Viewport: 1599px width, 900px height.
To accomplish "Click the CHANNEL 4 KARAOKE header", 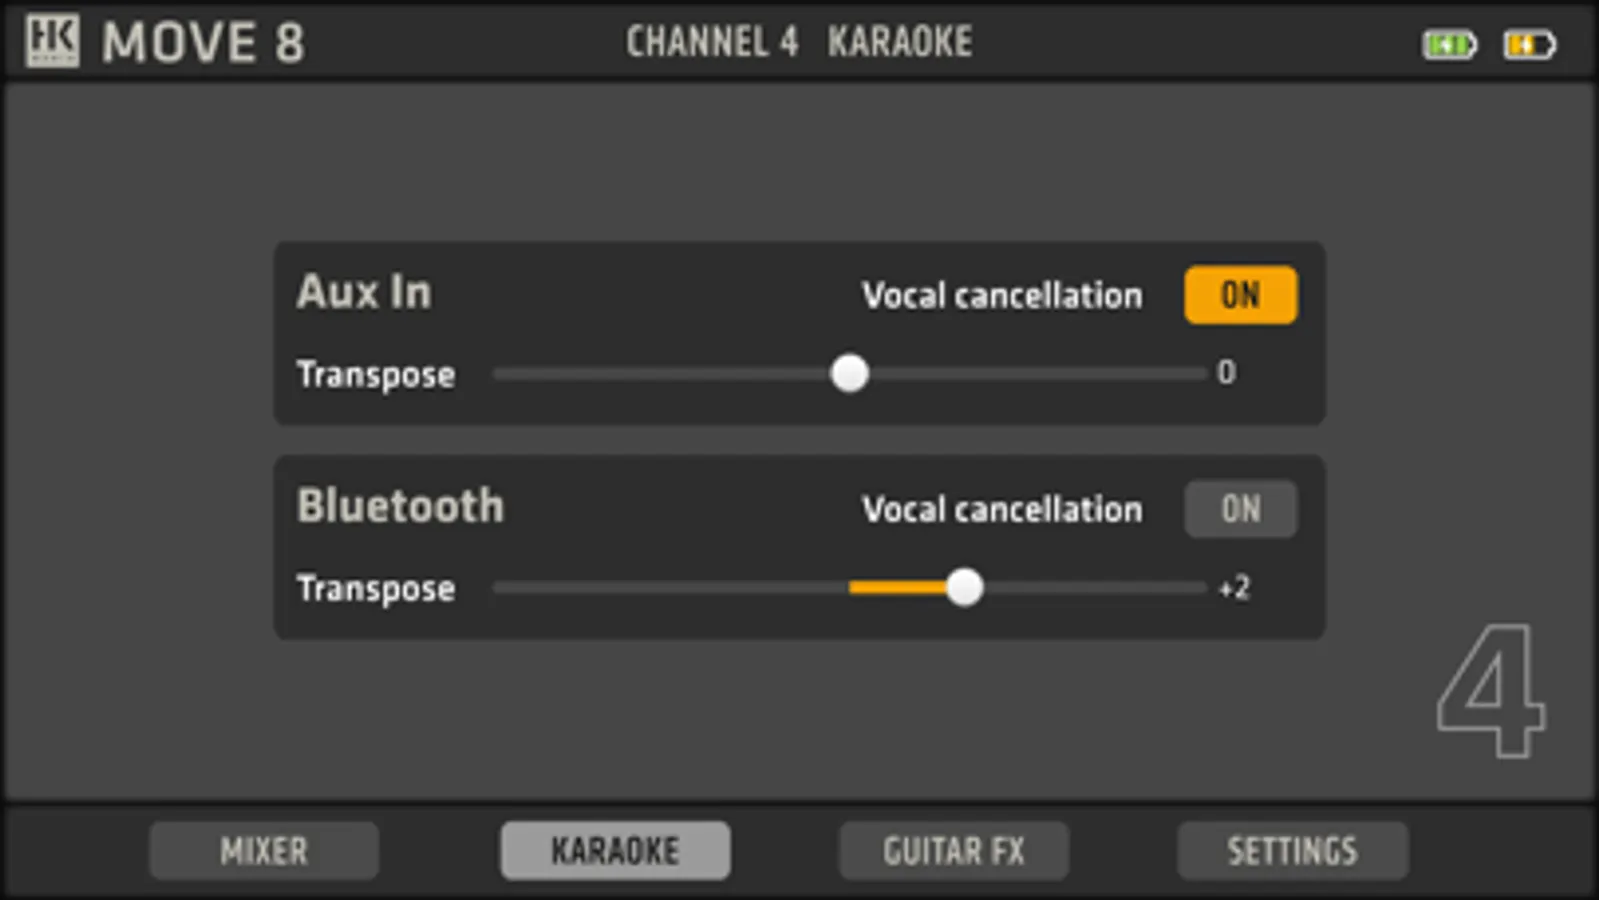I will click(x=799, y=42).
